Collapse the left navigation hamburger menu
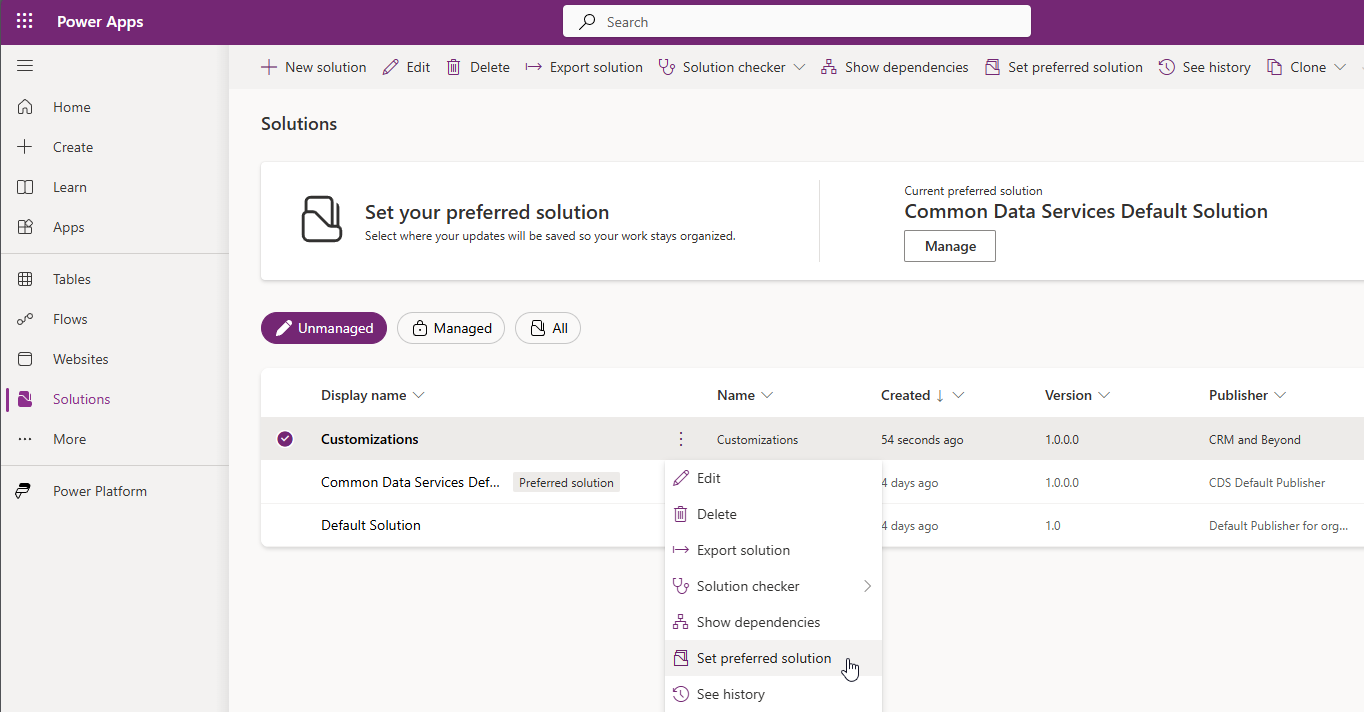Image resolution: width=1364 pixels, height=712 pixels. point(25,66)
